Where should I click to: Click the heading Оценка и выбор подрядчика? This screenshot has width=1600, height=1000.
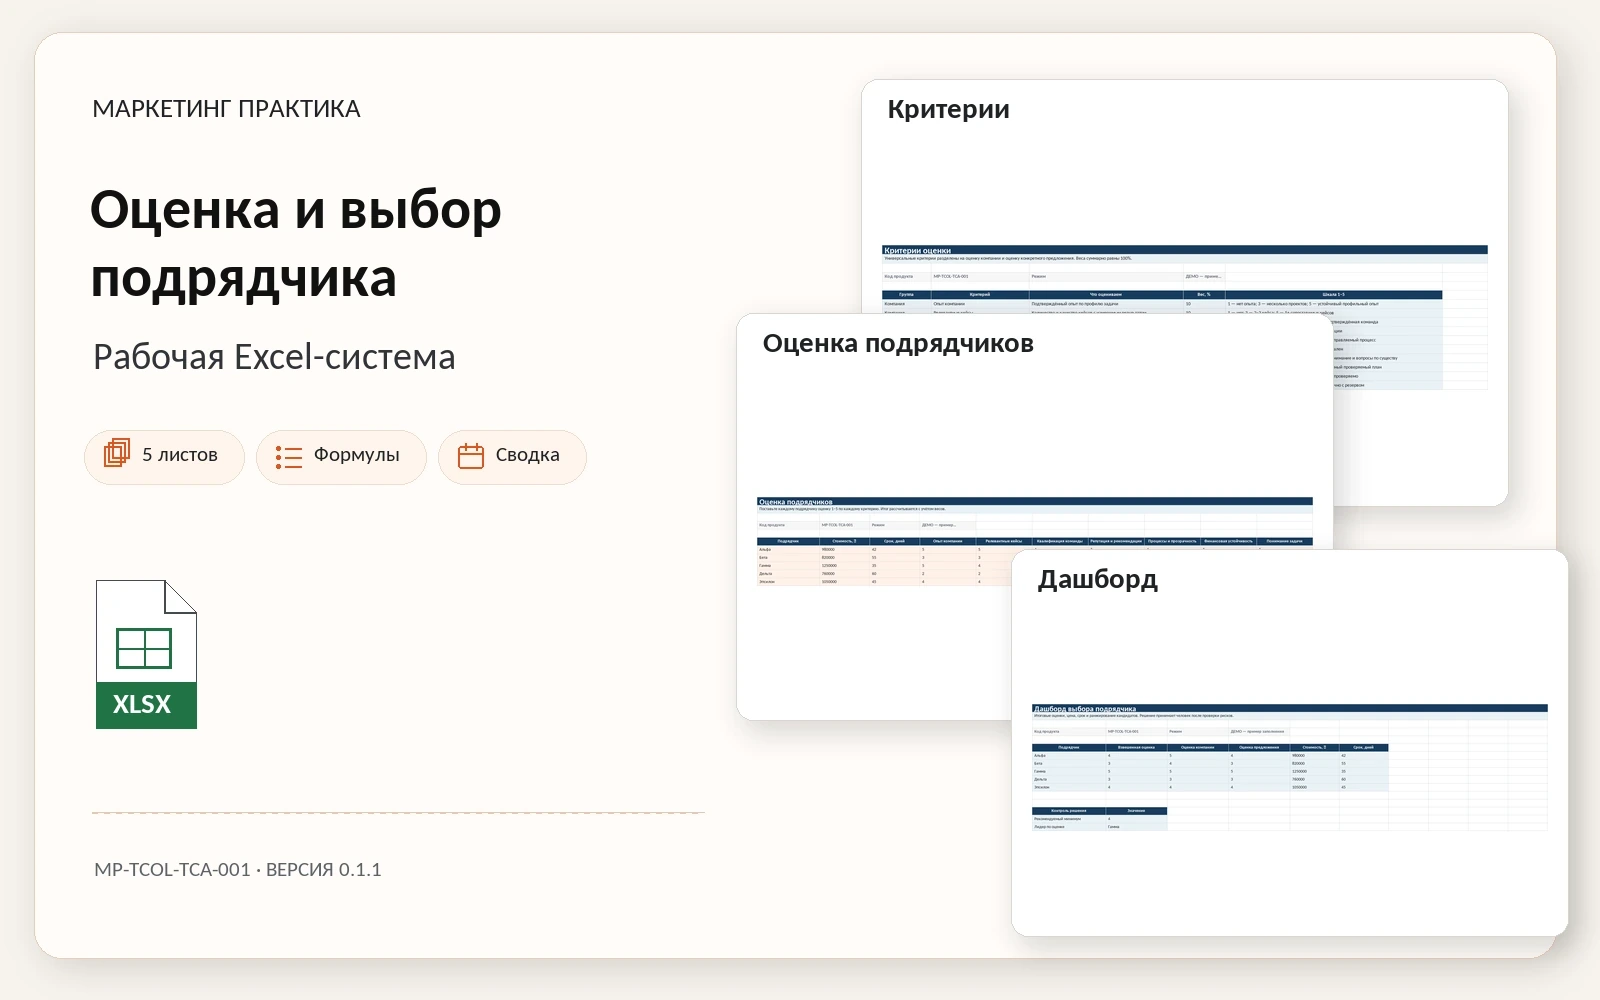pyautogui.click(x=296, y=243)
